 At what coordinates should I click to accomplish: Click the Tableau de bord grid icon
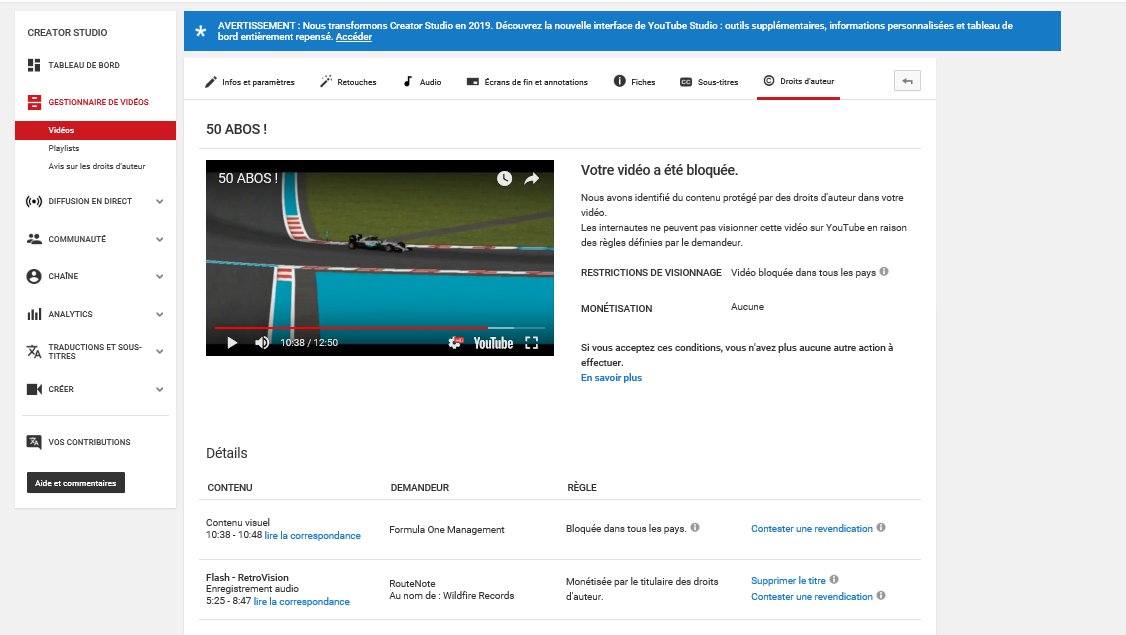tap(34, 65)
